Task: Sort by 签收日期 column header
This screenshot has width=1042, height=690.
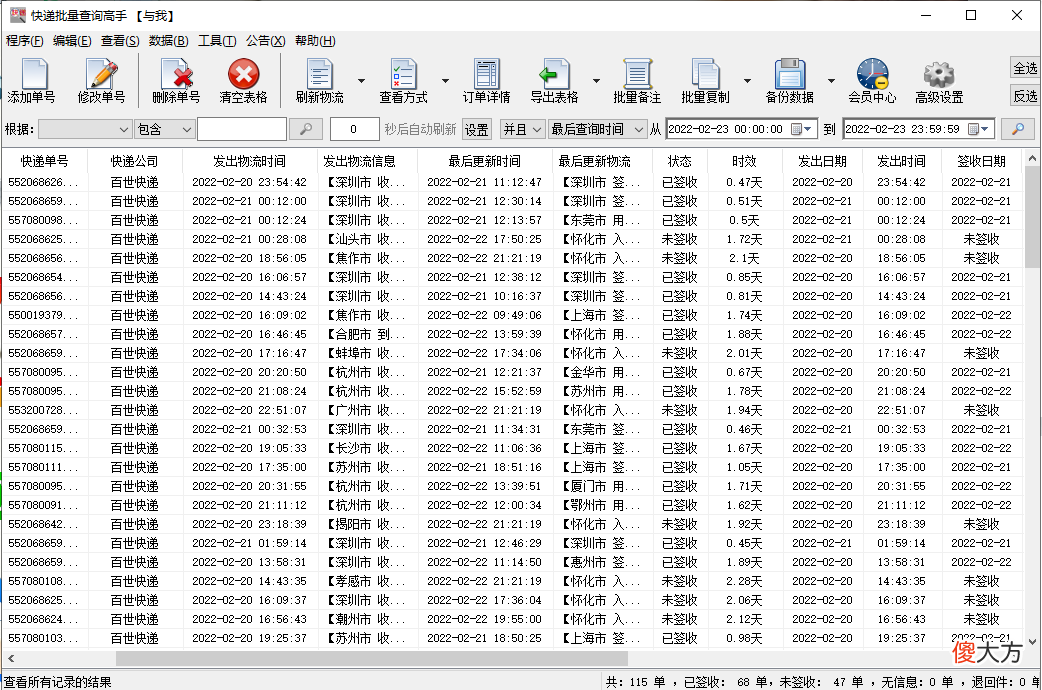Action: [x=982, y=161]
